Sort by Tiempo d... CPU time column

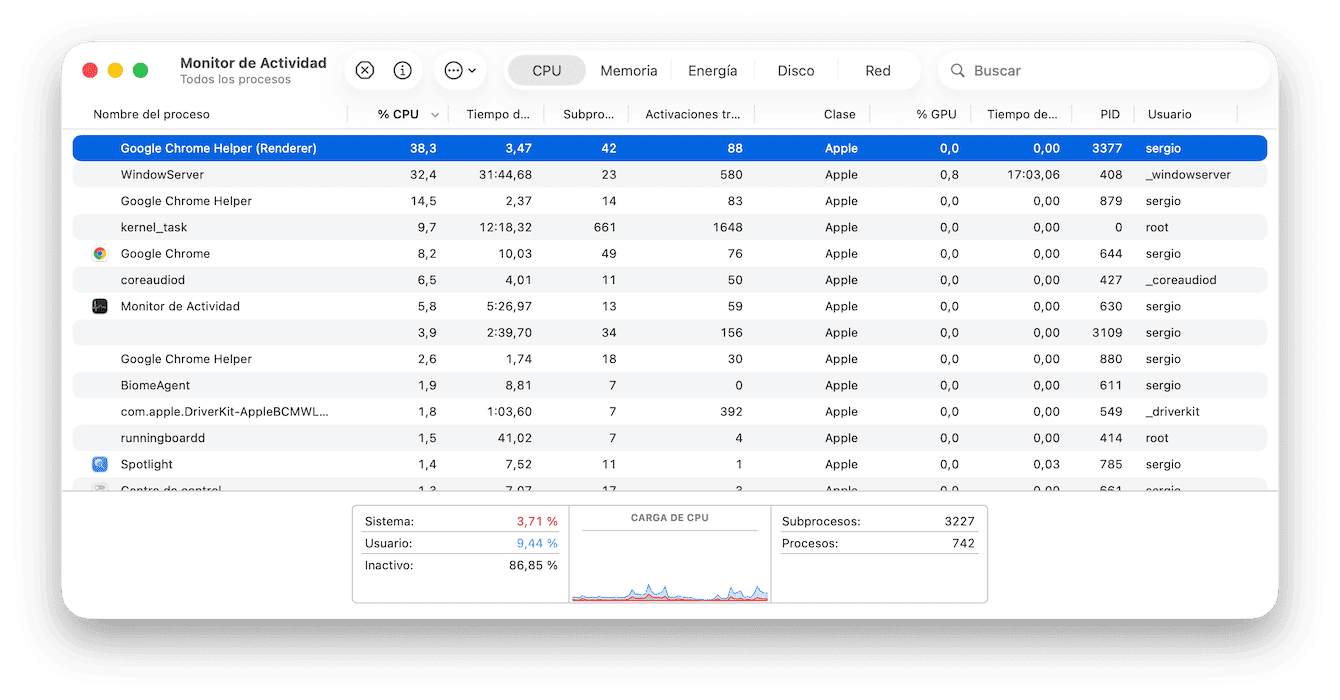498,115
